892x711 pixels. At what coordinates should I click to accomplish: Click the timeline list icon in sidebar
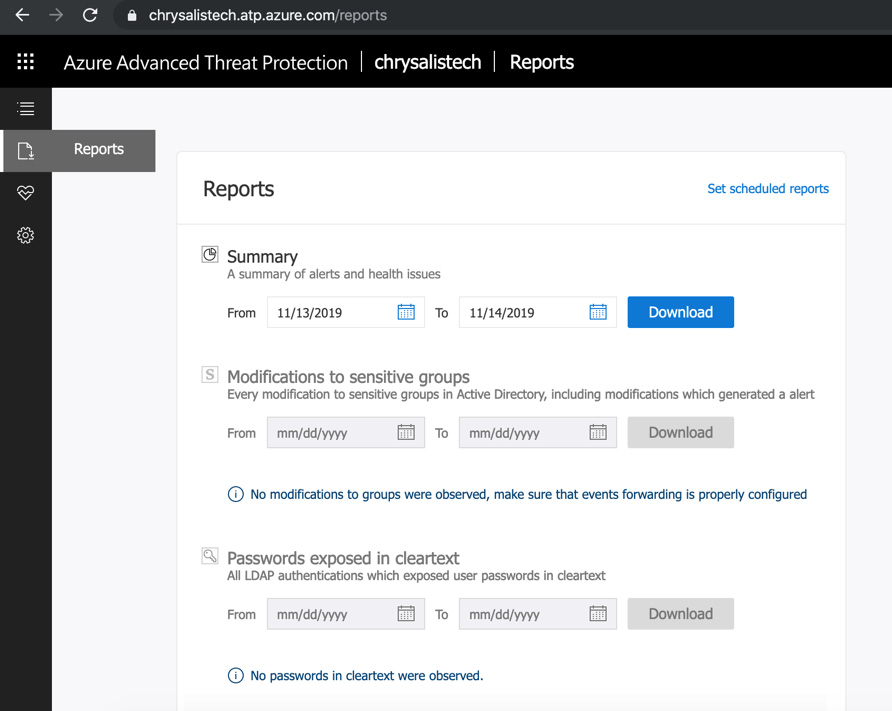[26, 109]
